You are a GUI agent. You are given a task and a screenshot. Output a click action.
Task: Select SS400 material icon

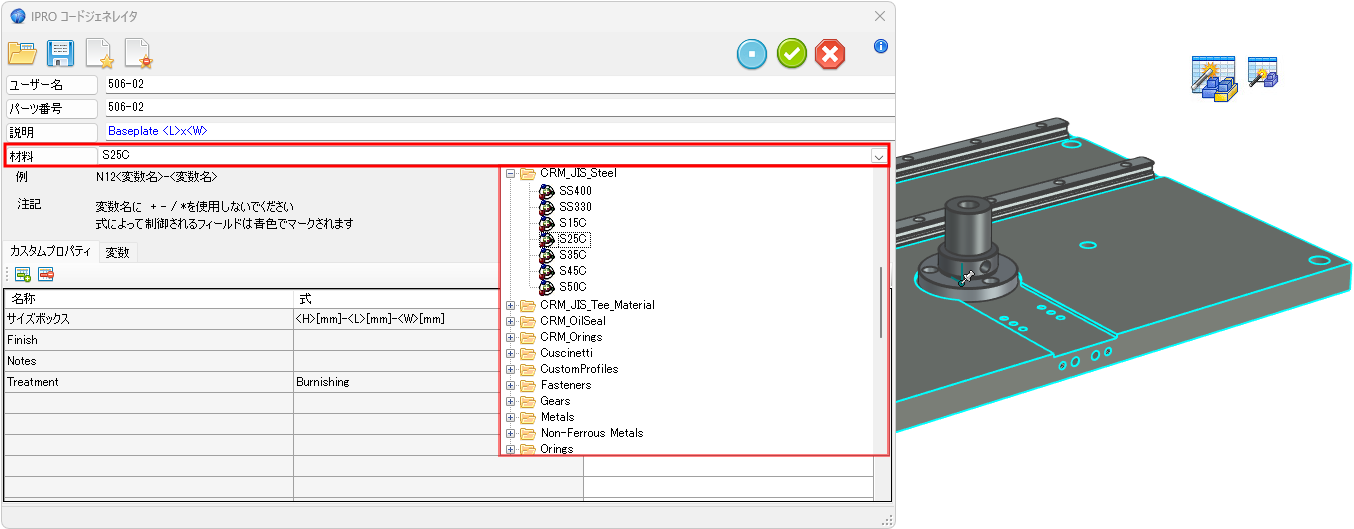click(x=547, y=190)
